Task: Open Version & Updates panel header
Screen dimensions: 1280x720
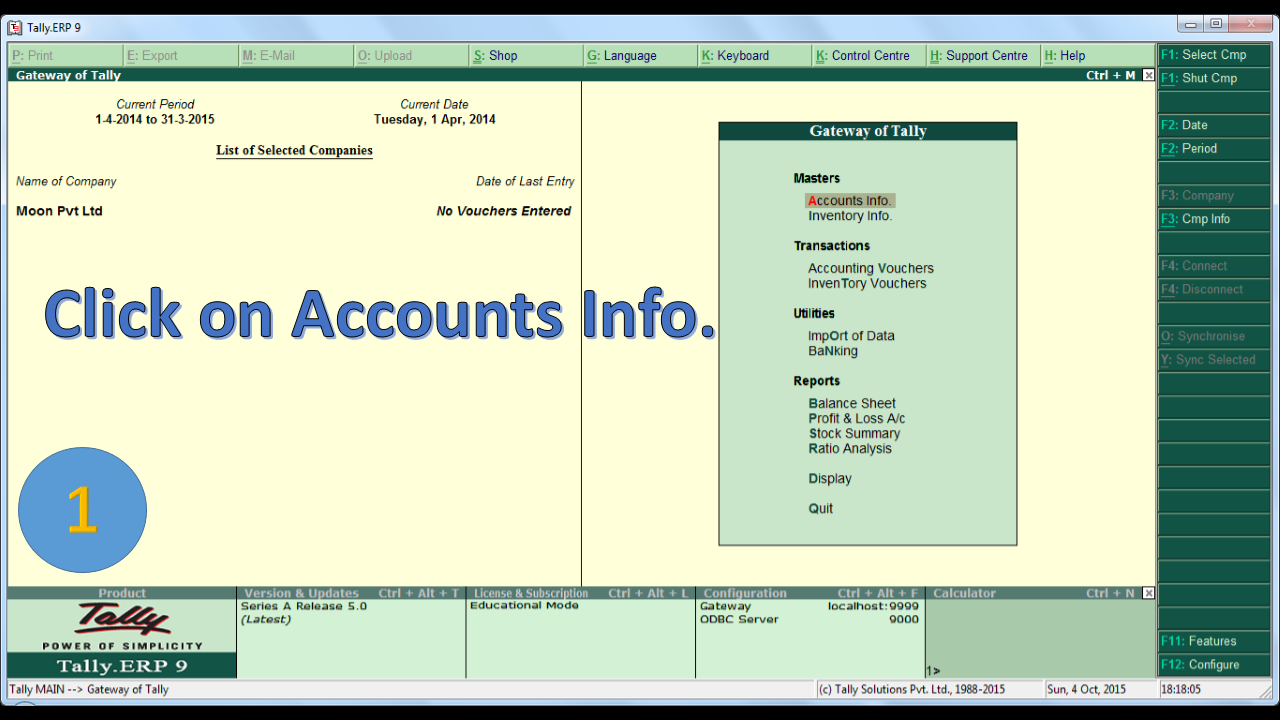Action: (351, 593)
